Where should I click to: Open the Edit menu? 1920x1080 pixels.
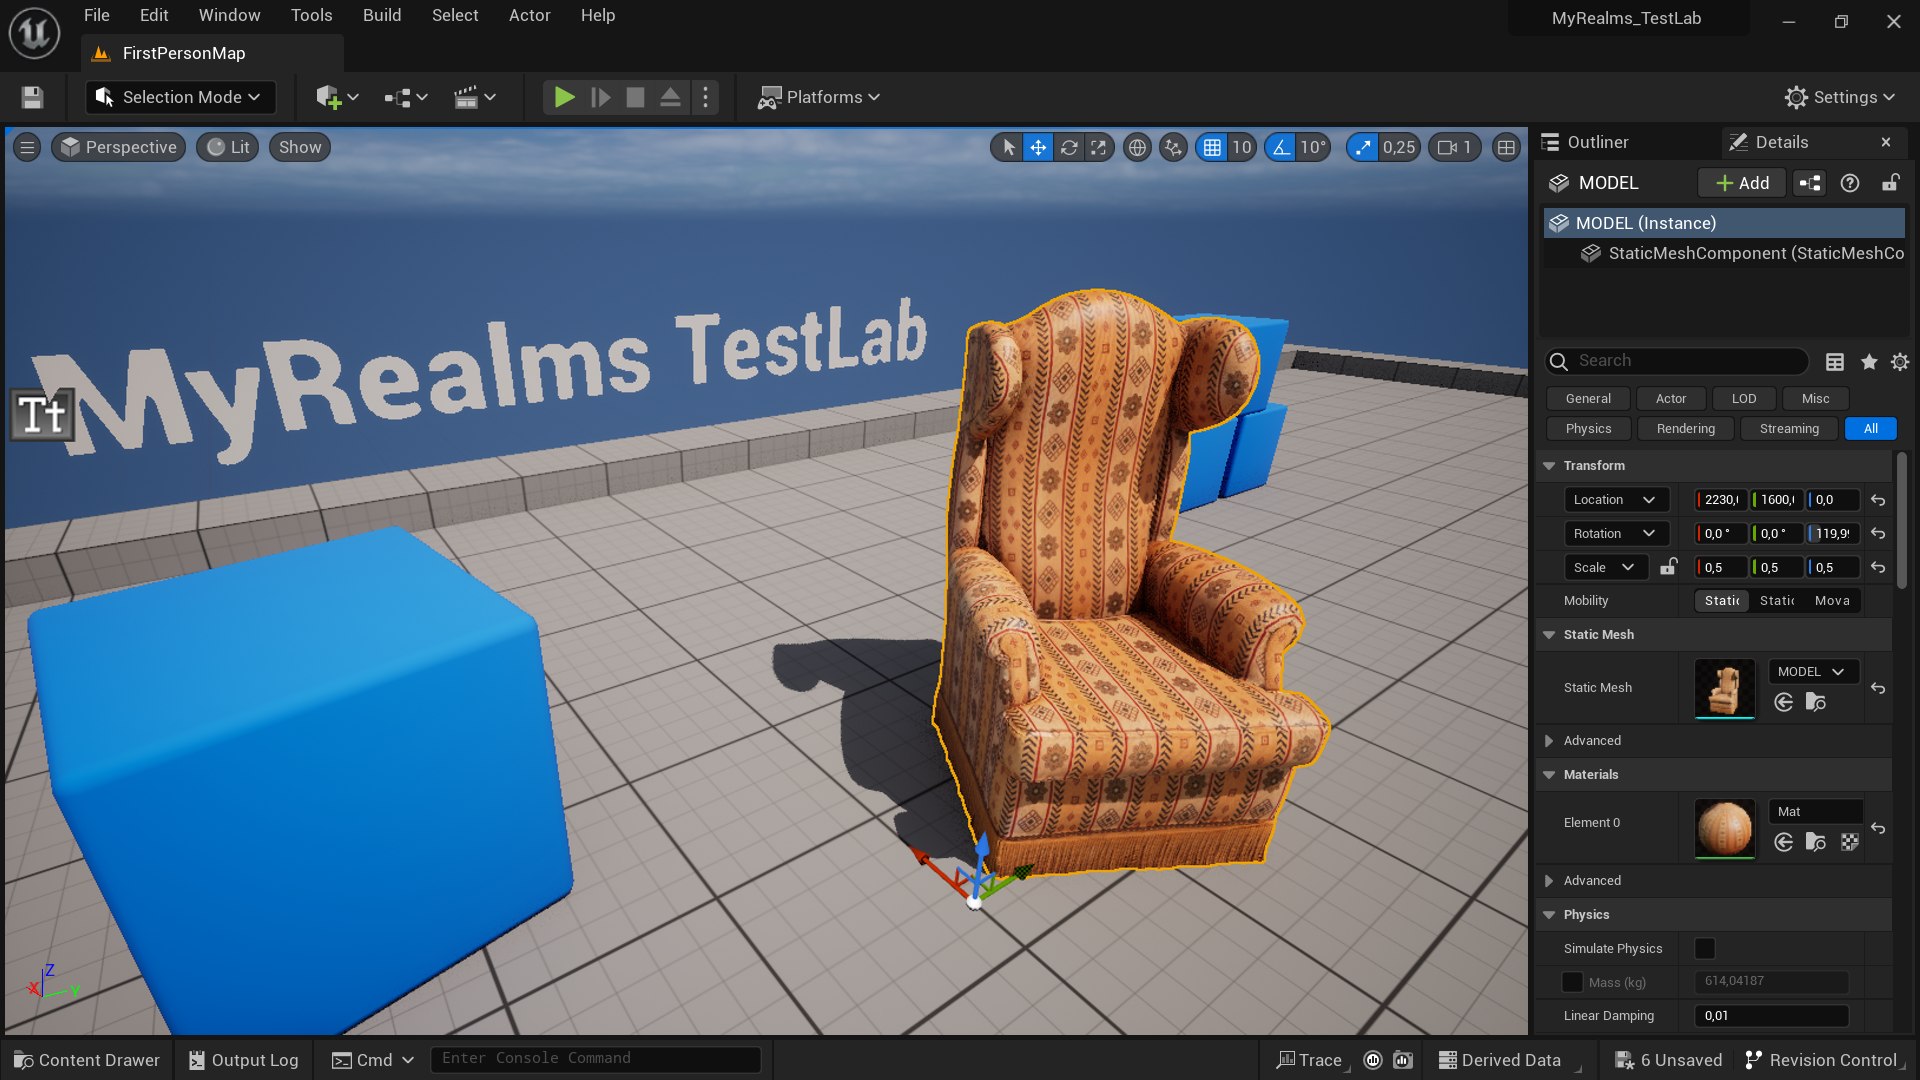pos(154,15)
